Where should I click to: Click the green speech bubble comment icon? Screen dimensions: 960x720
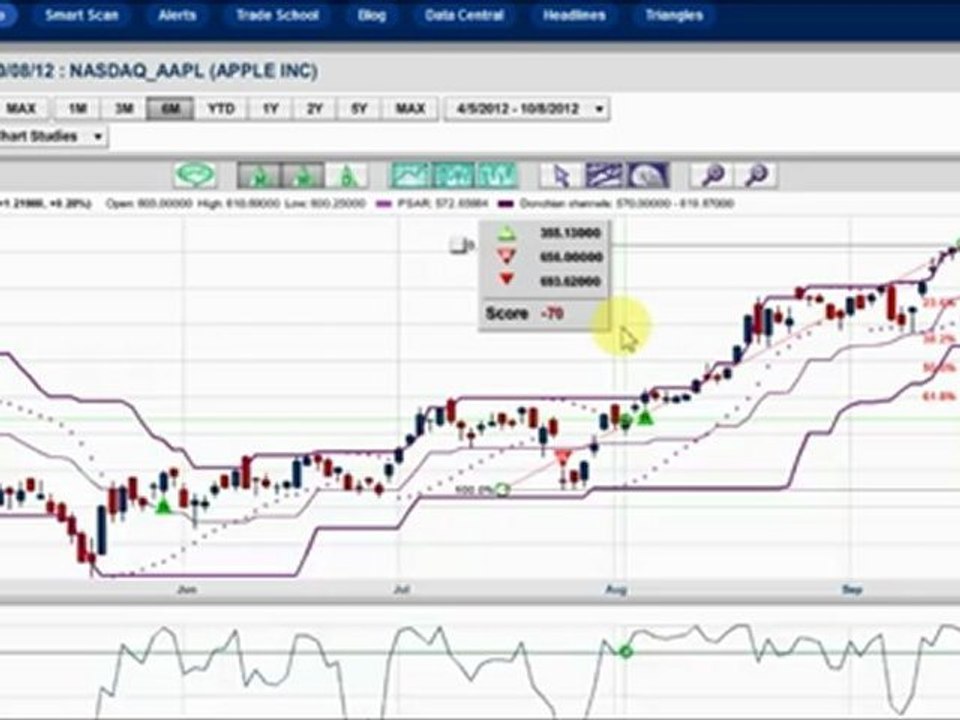(x=195, y=175)
